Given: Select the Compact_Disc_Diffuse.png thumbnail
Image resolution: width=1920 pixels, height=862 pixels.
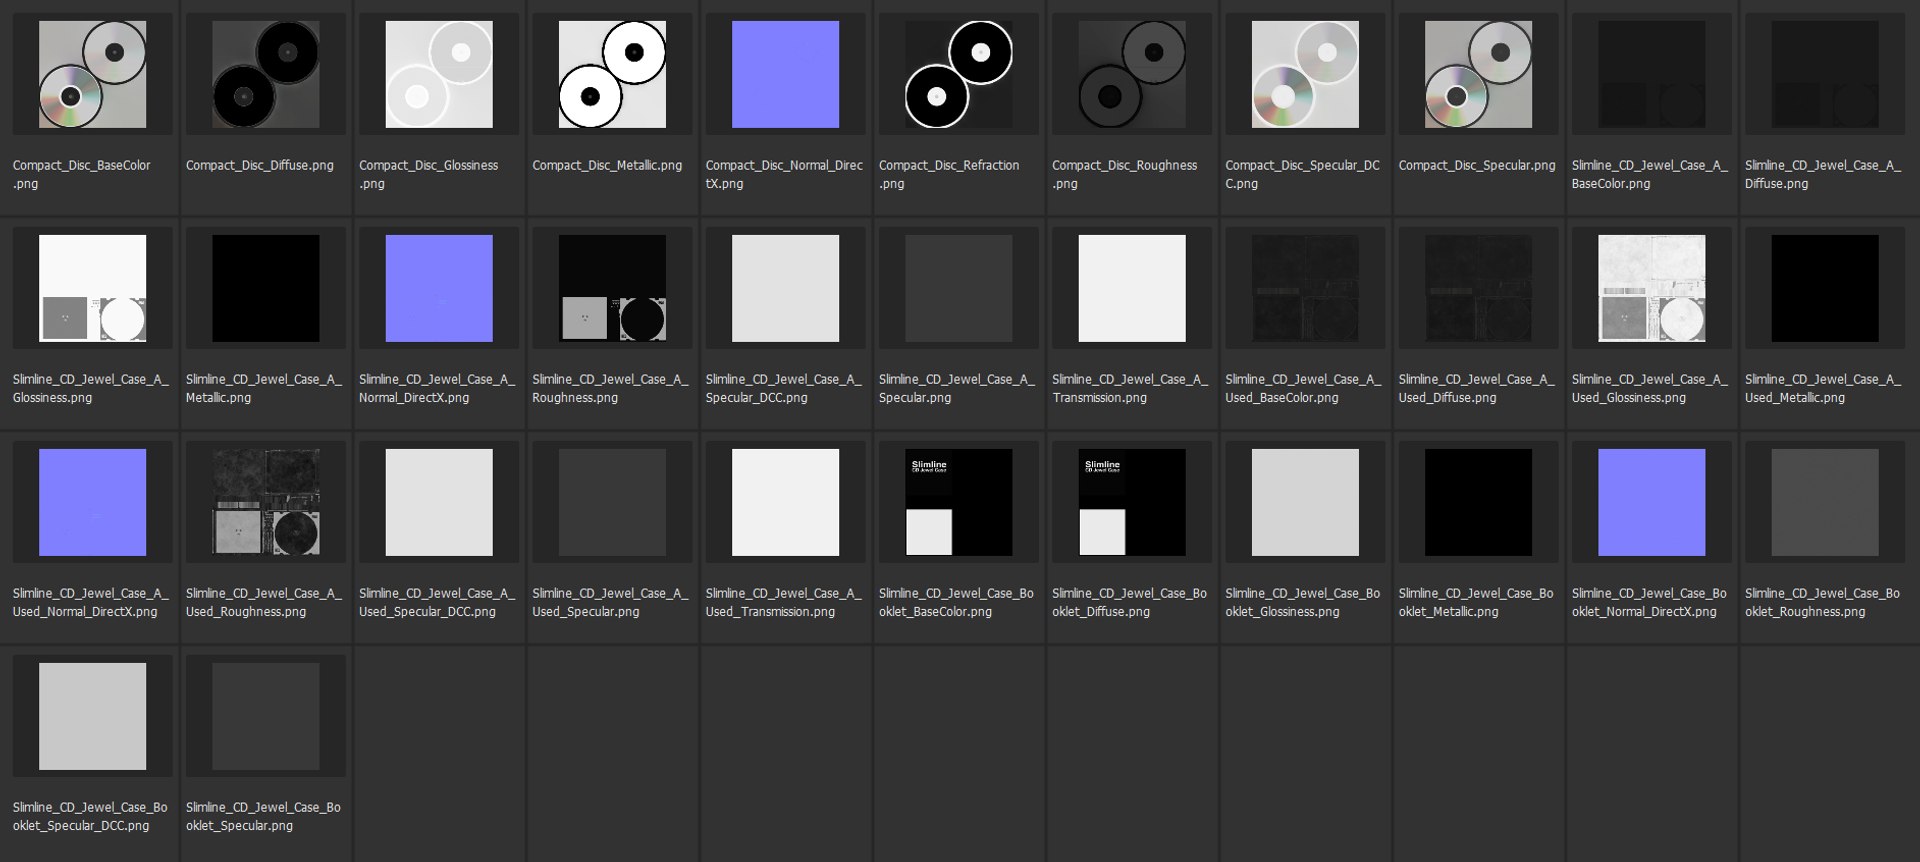Looking at the screenshot, I should 266,74.
